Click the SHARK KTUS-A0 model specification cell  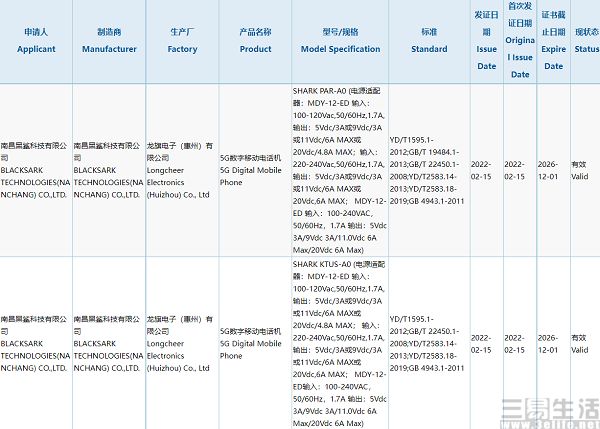(x=340, y=341)
